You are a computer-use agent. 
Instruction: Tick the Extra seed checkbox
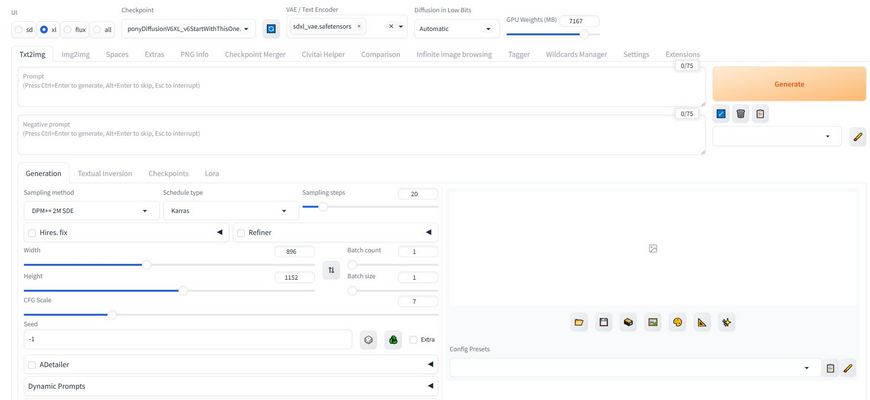(413, 340)
